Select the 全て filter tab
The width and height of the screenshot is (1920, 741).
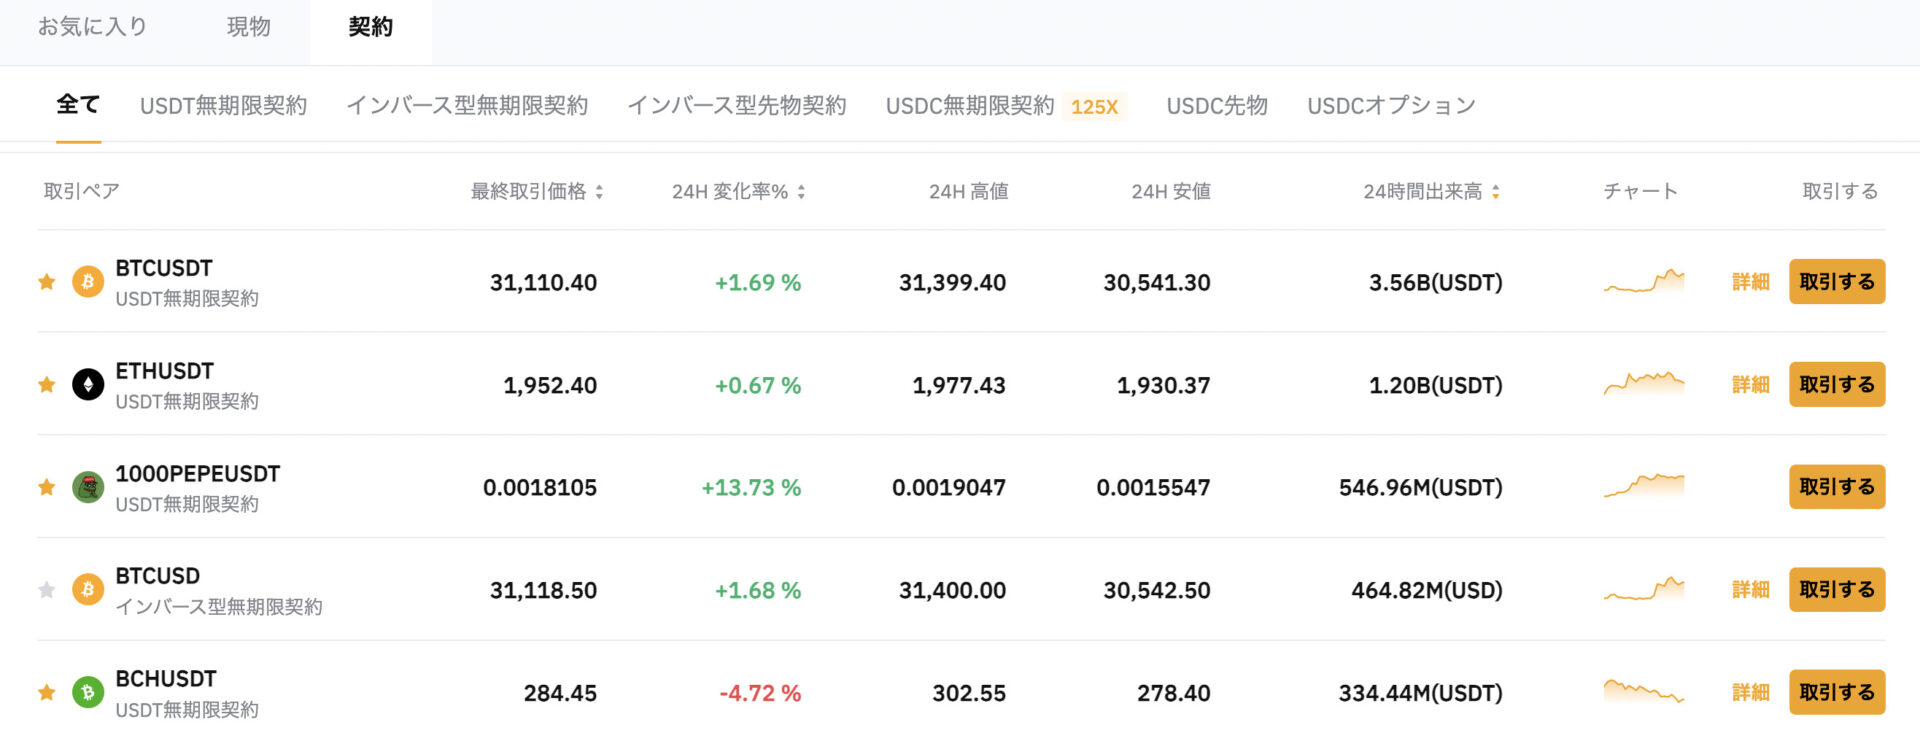(x=78, y=105)
